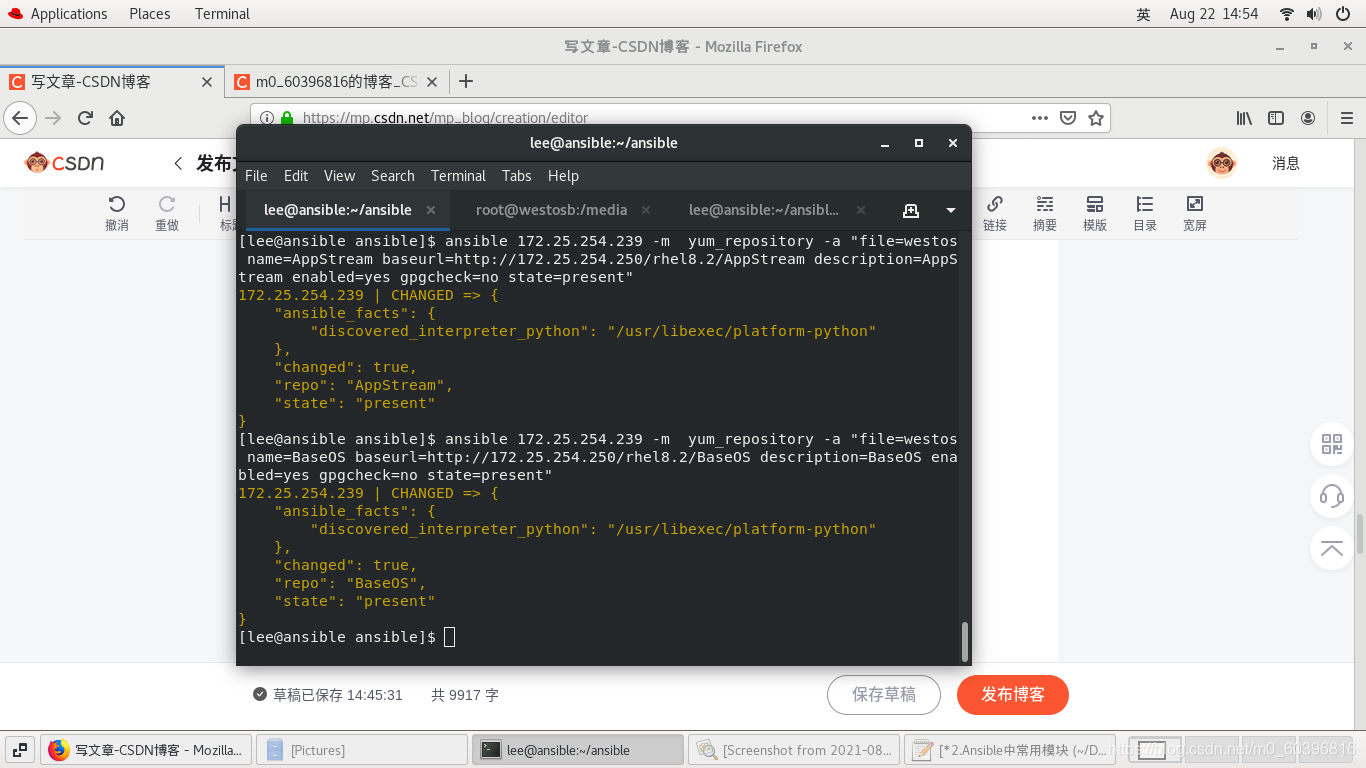This screenshot has width=1366, height=768.
Task: Click the Pocket save icon in address bar
Action: click(1068, 117)
